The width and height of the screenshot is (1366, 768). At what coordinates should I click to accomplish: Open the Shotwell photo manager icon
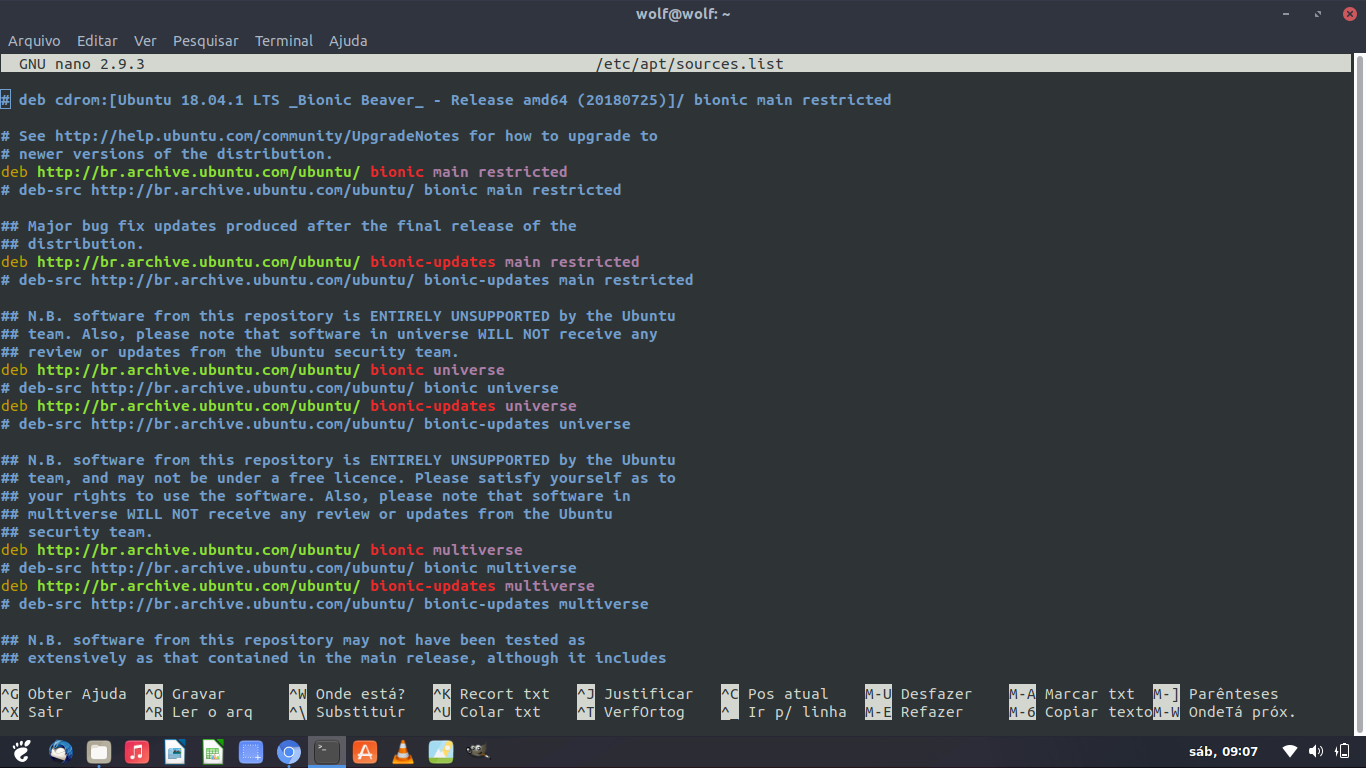[441, 751]
